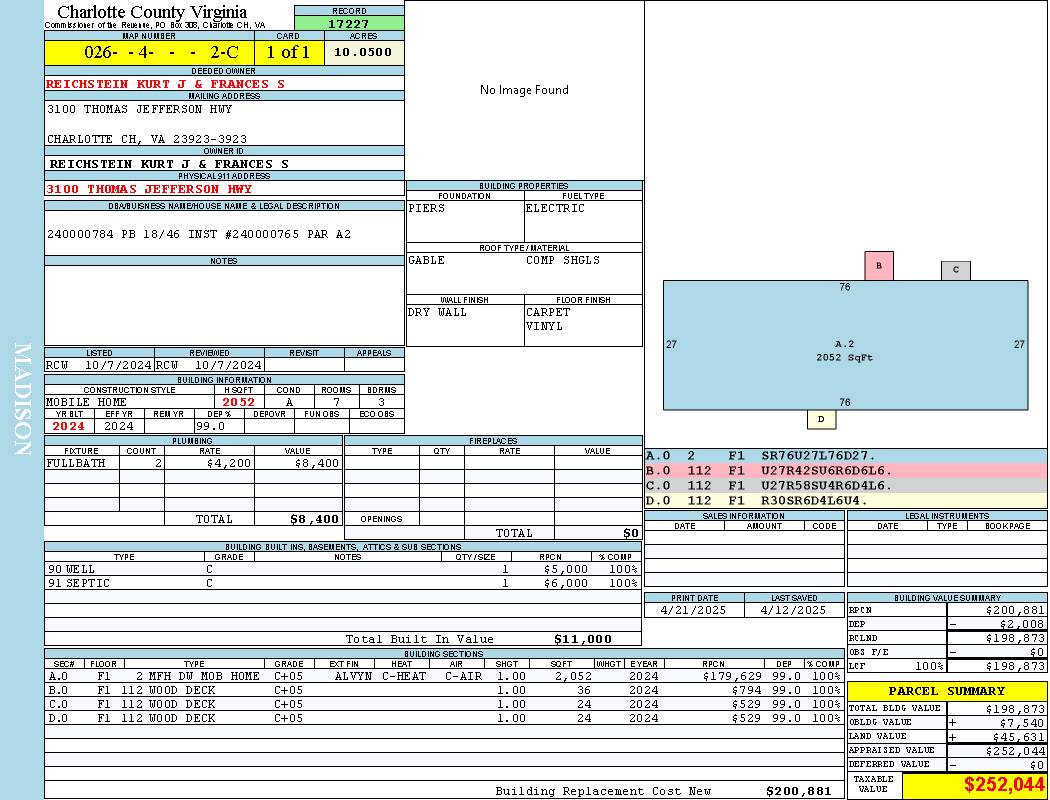Click the listed date RCW 10/7/2024
Viewport: 1050px width, 800px height.
(99, 366)
